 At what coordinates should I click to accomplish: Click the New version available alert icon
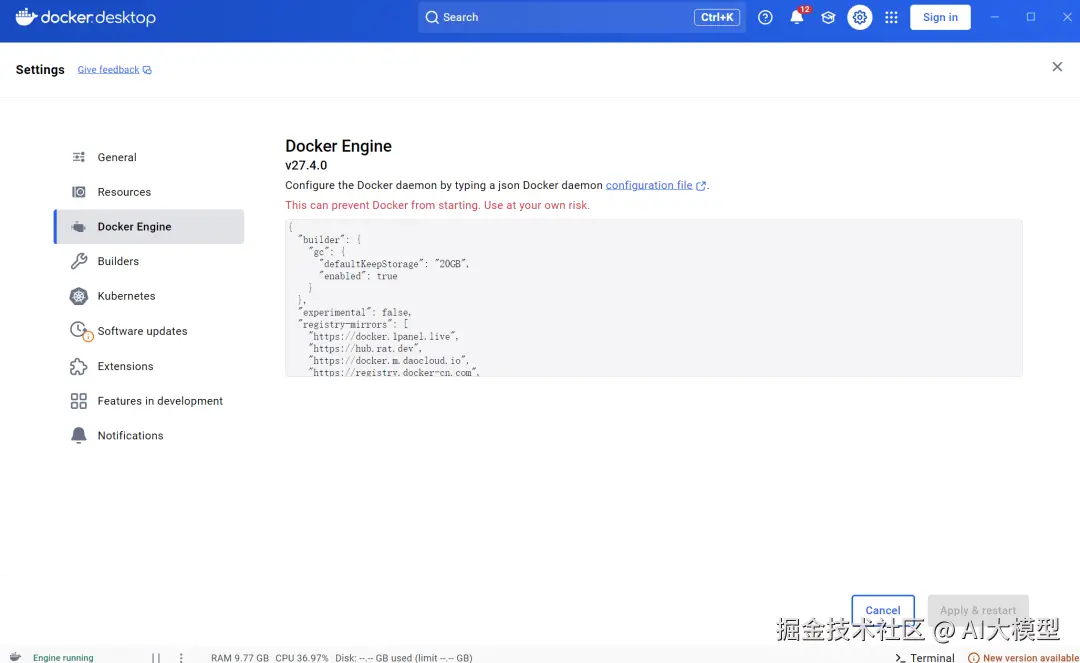pyautogui.click(x=973, y=658)
